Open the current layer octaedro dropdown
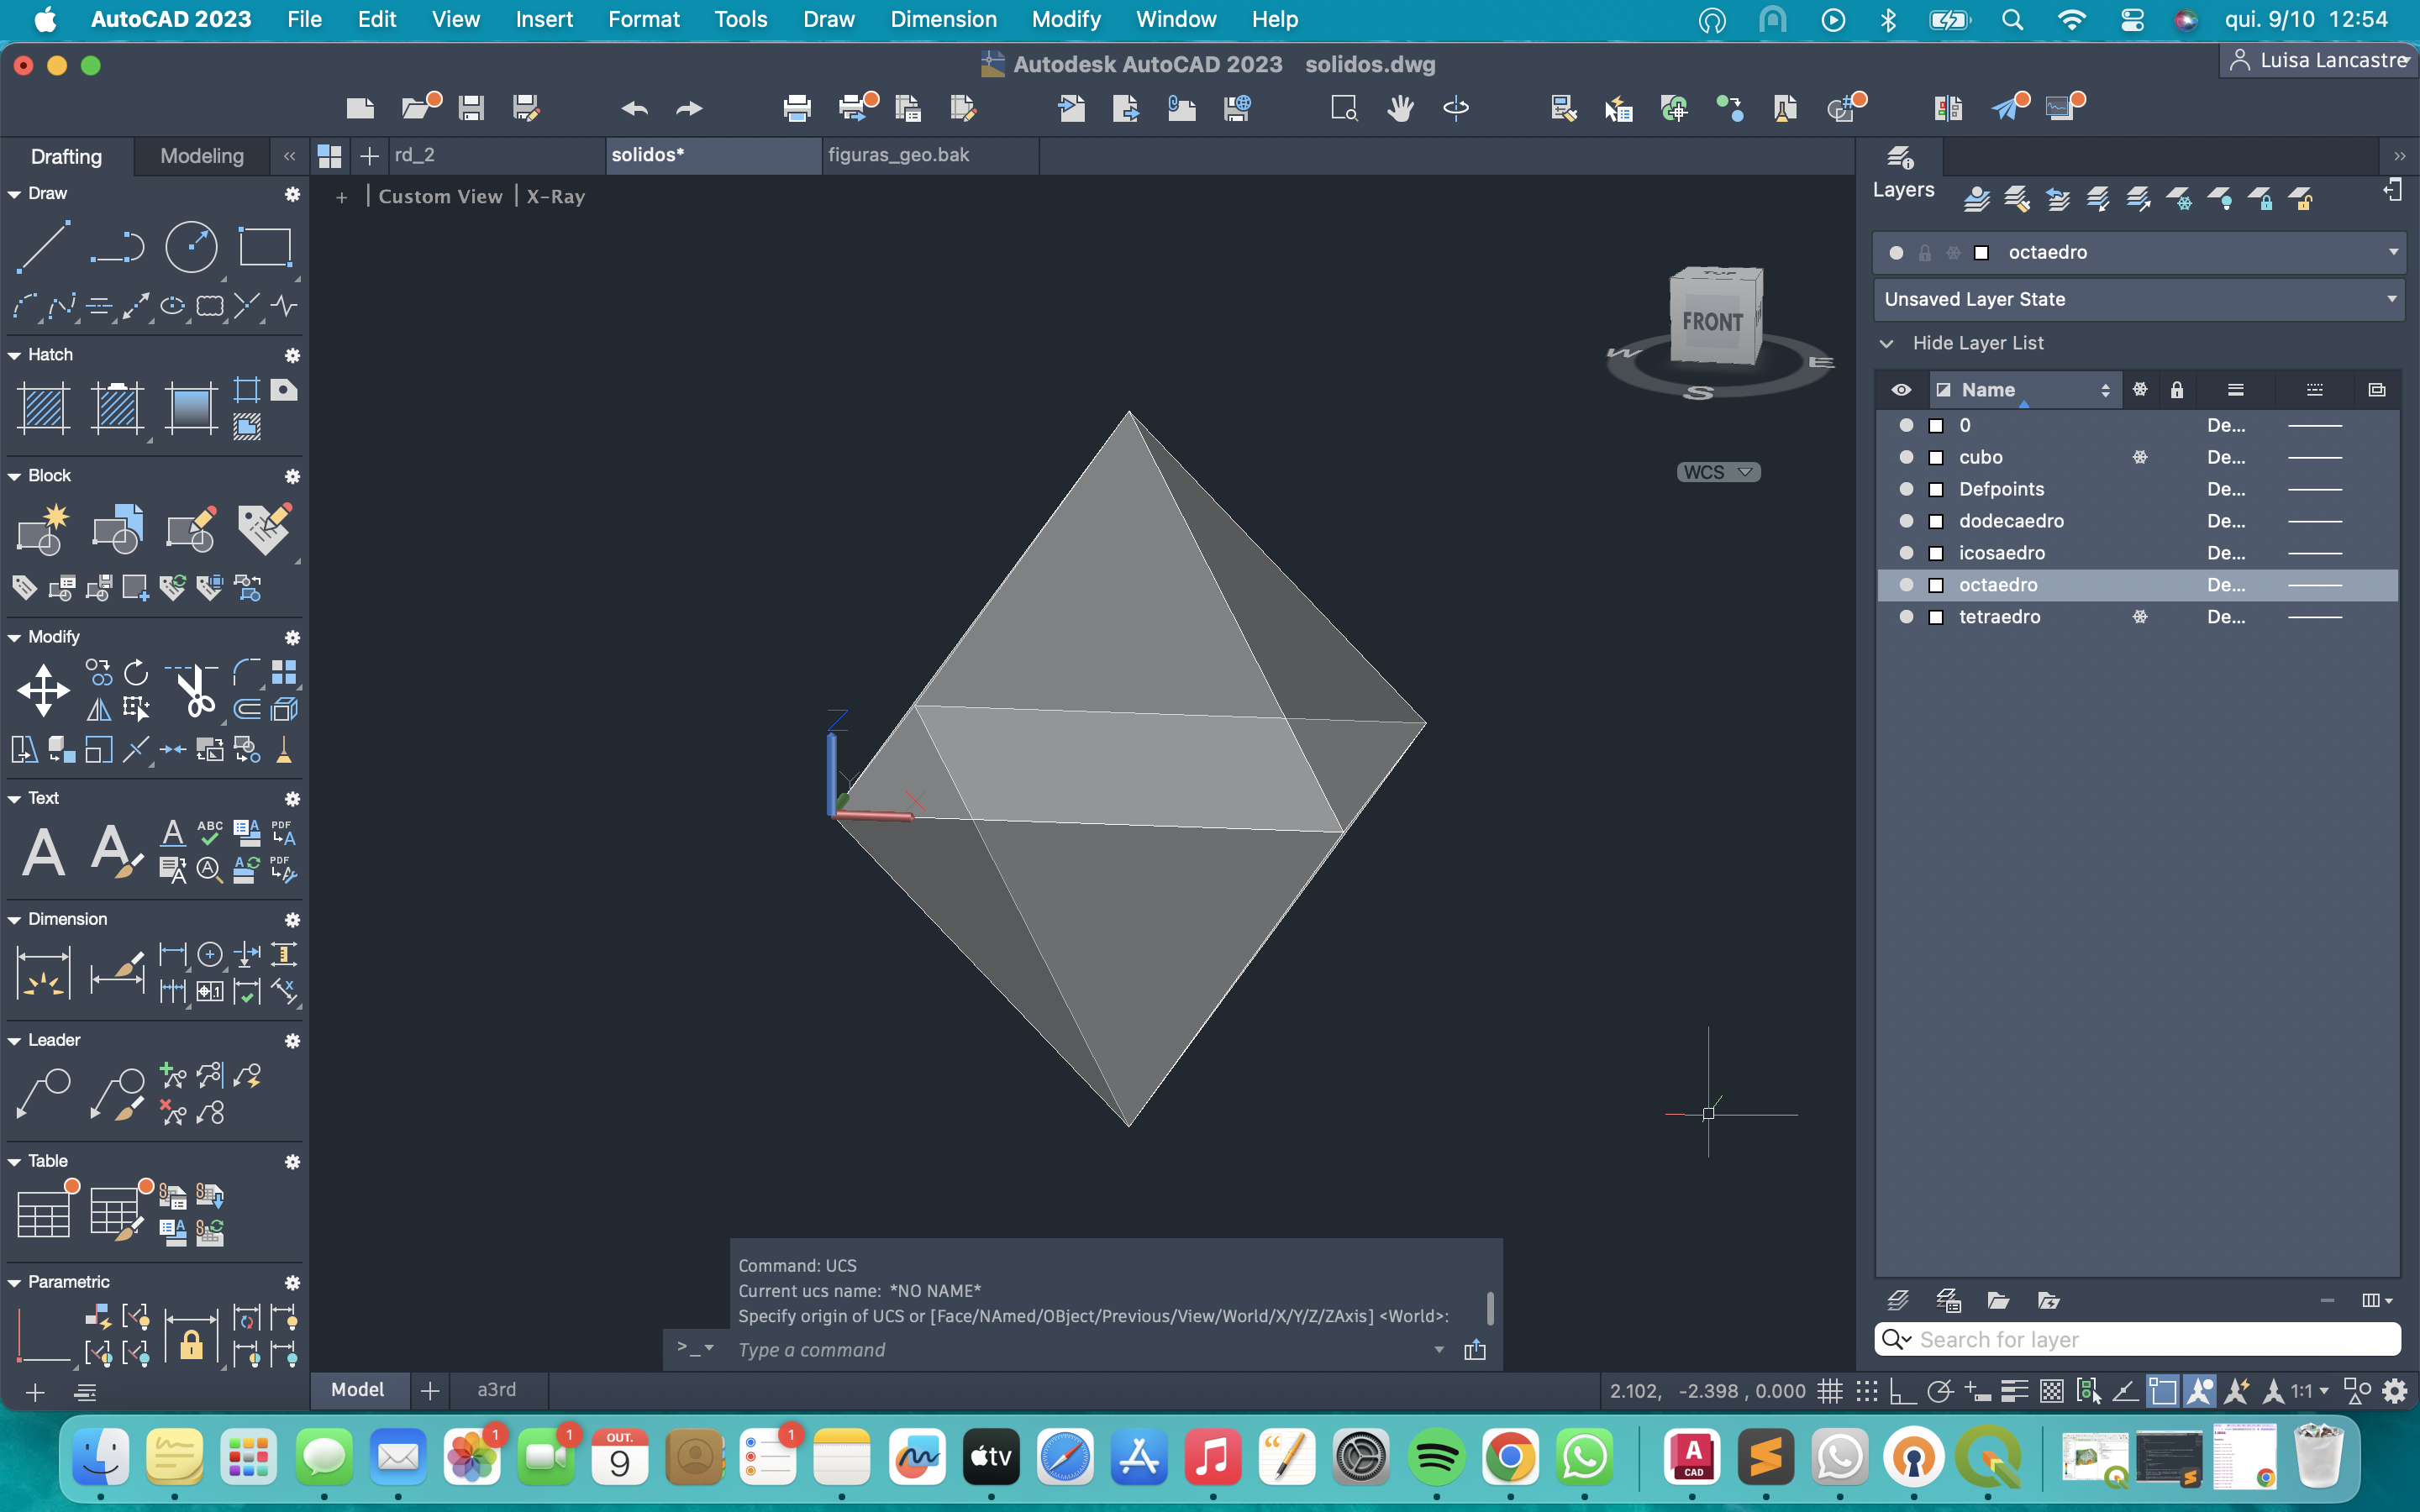The height and width of the screenshot is (1512, 2420). click(2393, 252)
